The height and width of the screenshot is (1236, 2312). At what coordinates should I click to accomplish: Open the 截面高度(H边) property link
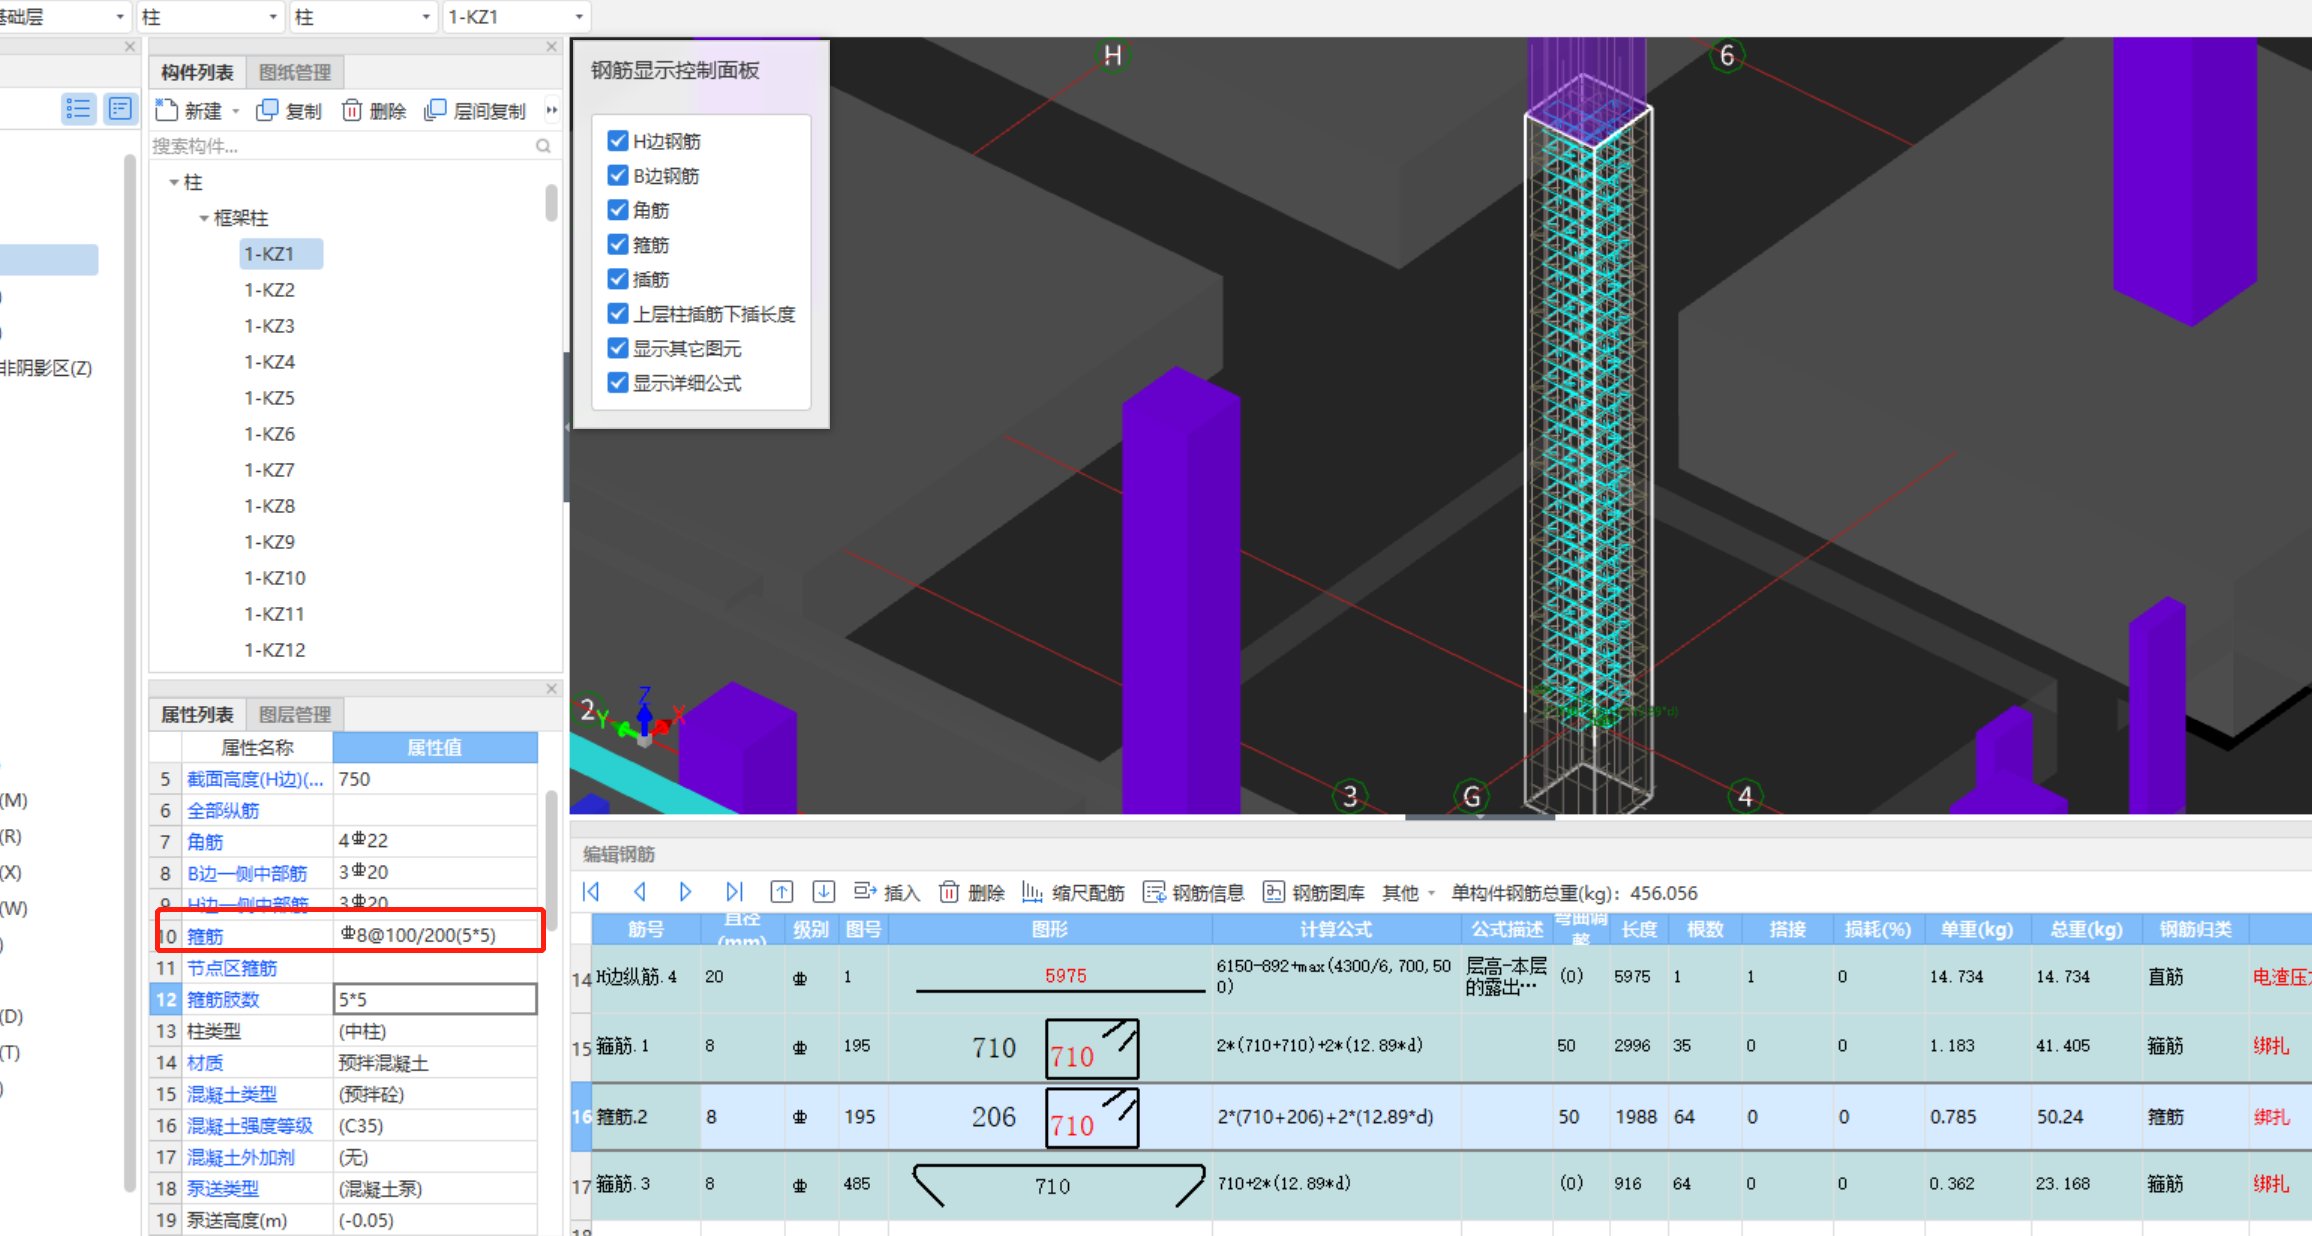255,779
